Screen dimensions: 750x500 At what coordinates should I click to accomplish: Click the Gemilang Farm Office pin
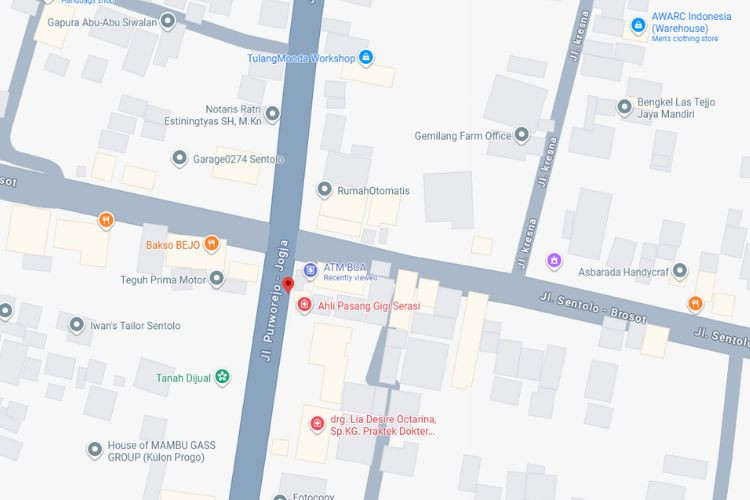click(522, 134)
